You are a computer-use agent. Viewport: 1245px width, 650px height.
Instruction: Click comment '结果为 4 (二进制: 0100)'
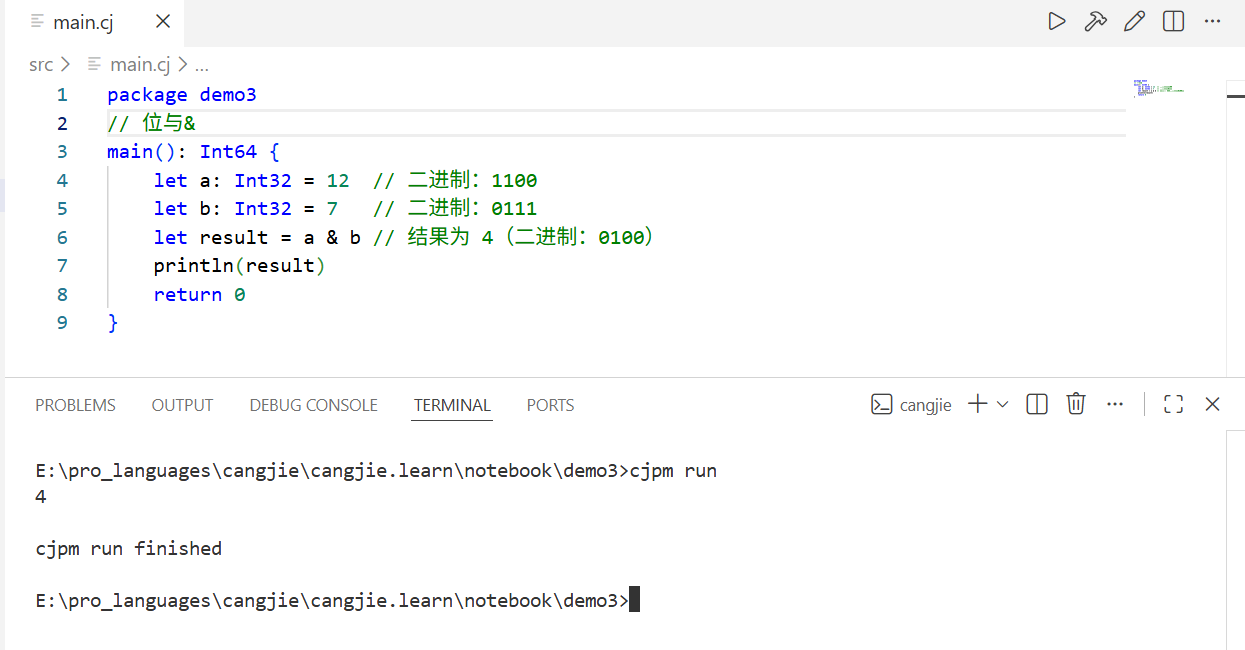(x=531, y=237)
